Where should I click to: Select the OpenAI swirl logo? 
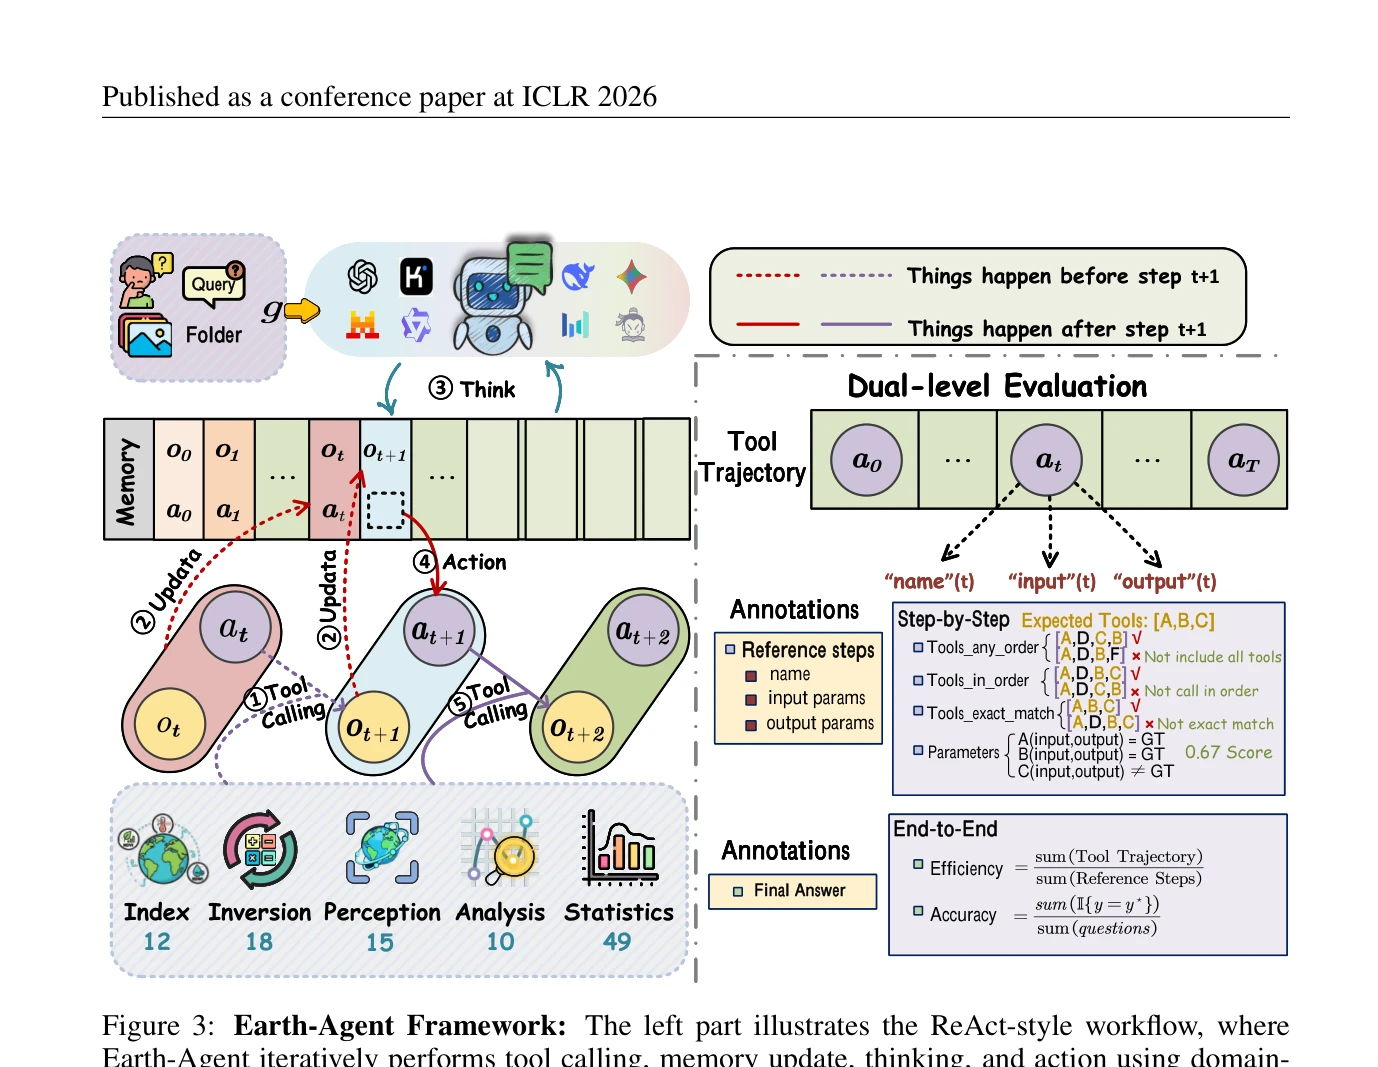point(363,277)
